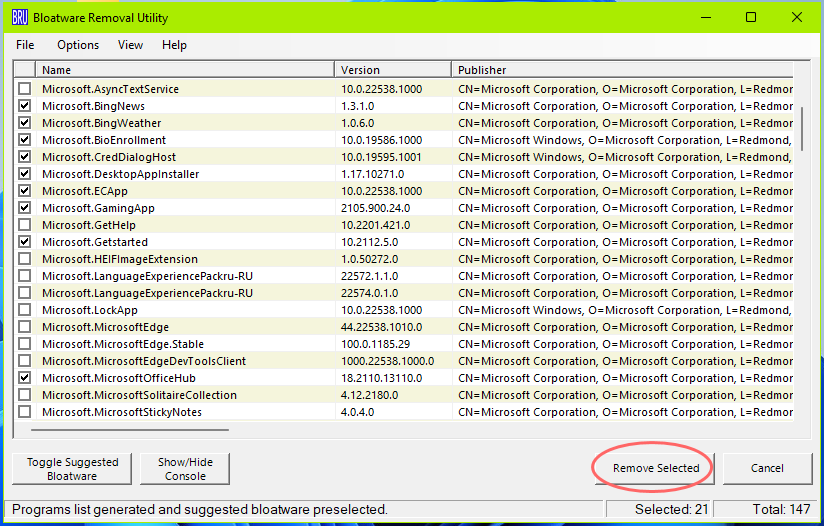
Task: Uncheck the Microsoft.BingWeather checkbox
Action: 24,123
